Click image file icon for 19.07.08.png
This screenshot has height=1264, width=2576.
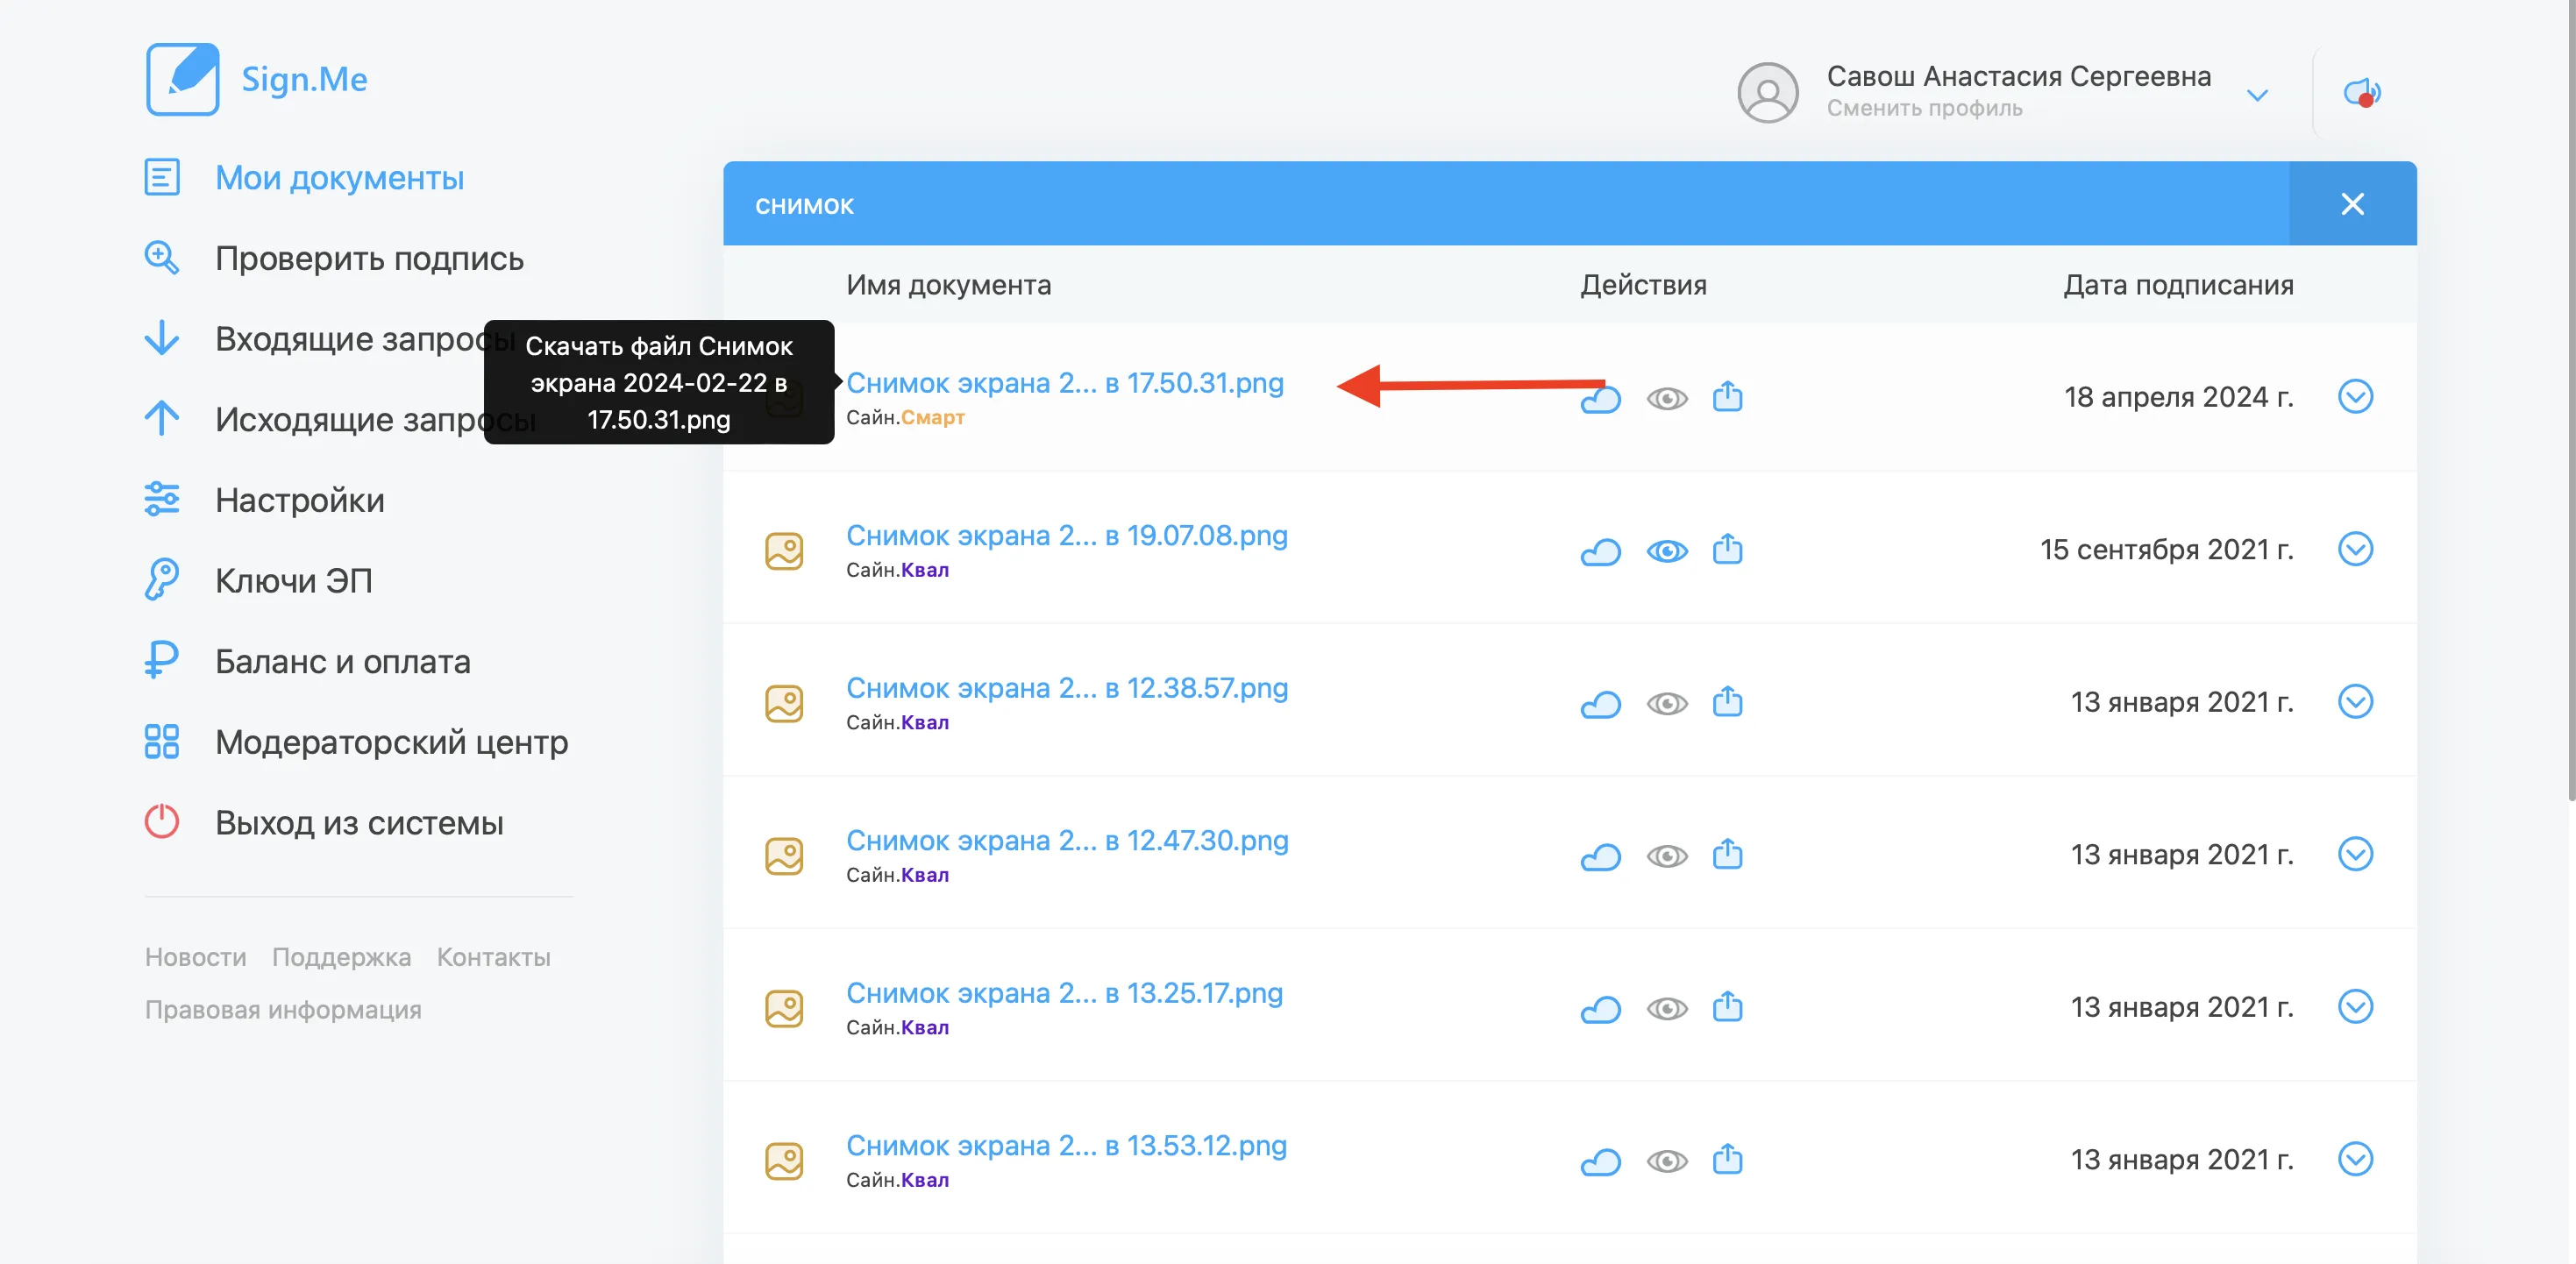(x=784, y=551)
